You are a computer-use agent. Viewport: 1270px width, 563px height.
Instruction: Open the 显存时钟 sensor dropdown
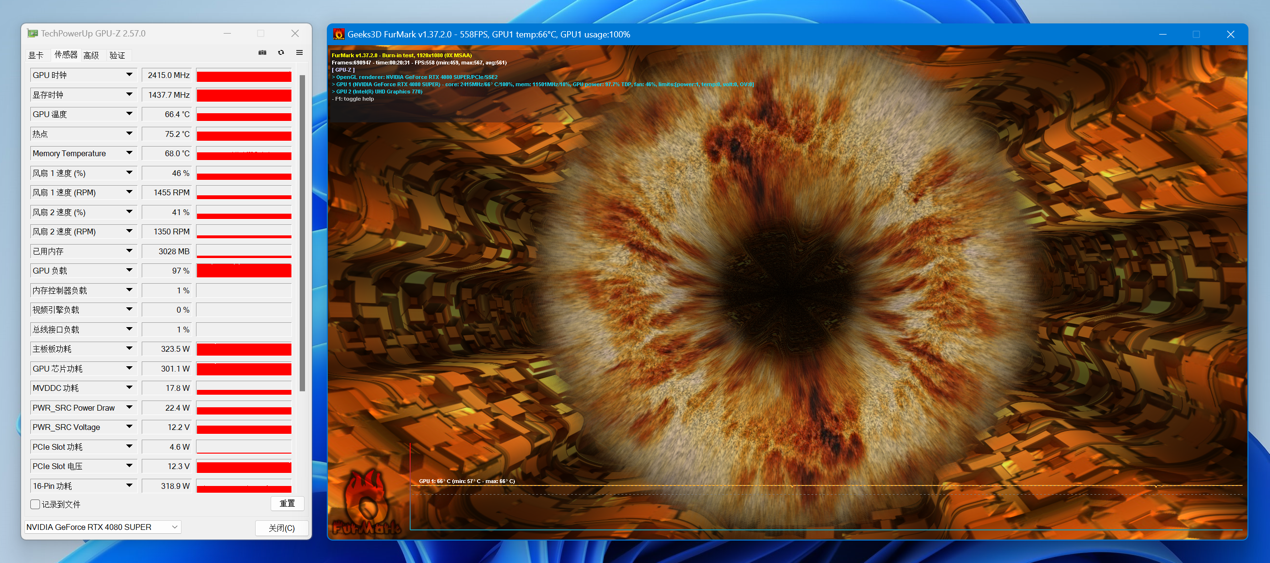(129, 95)
